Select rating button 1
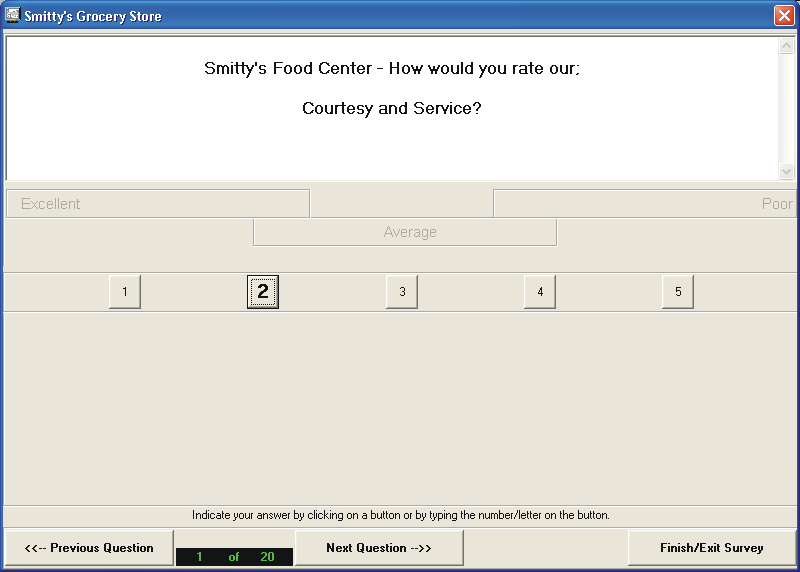800x572 pixels. coord(125,292)
